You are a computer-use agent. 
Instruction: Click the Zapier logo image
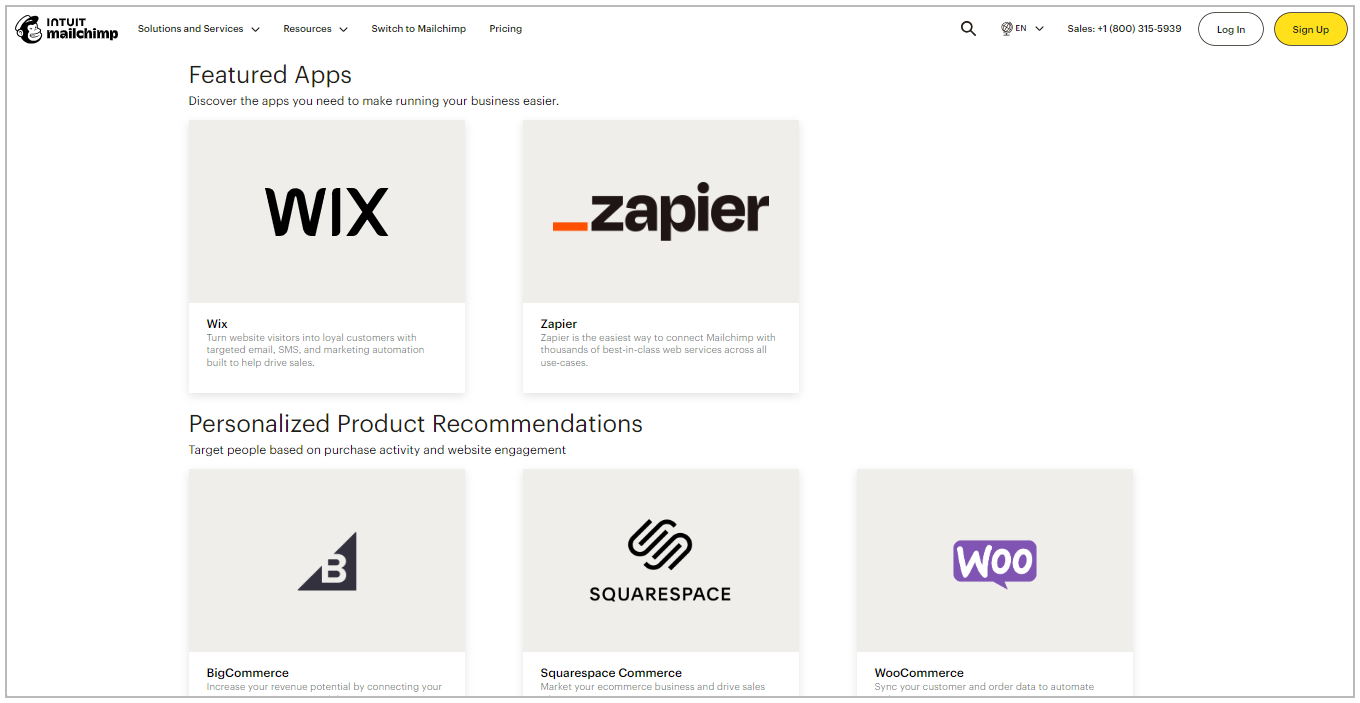tap(660, 211)
